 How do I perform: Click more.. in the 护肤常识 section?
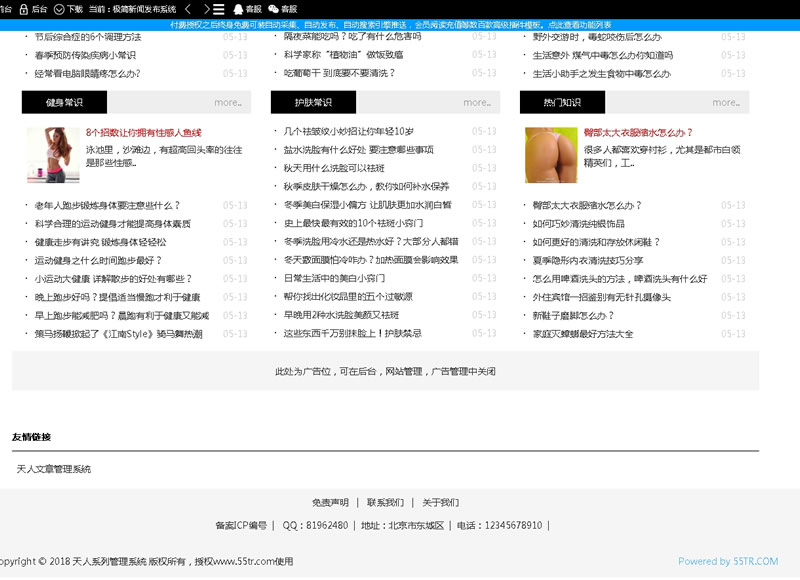pyautogui.click(x=476, y=102)
